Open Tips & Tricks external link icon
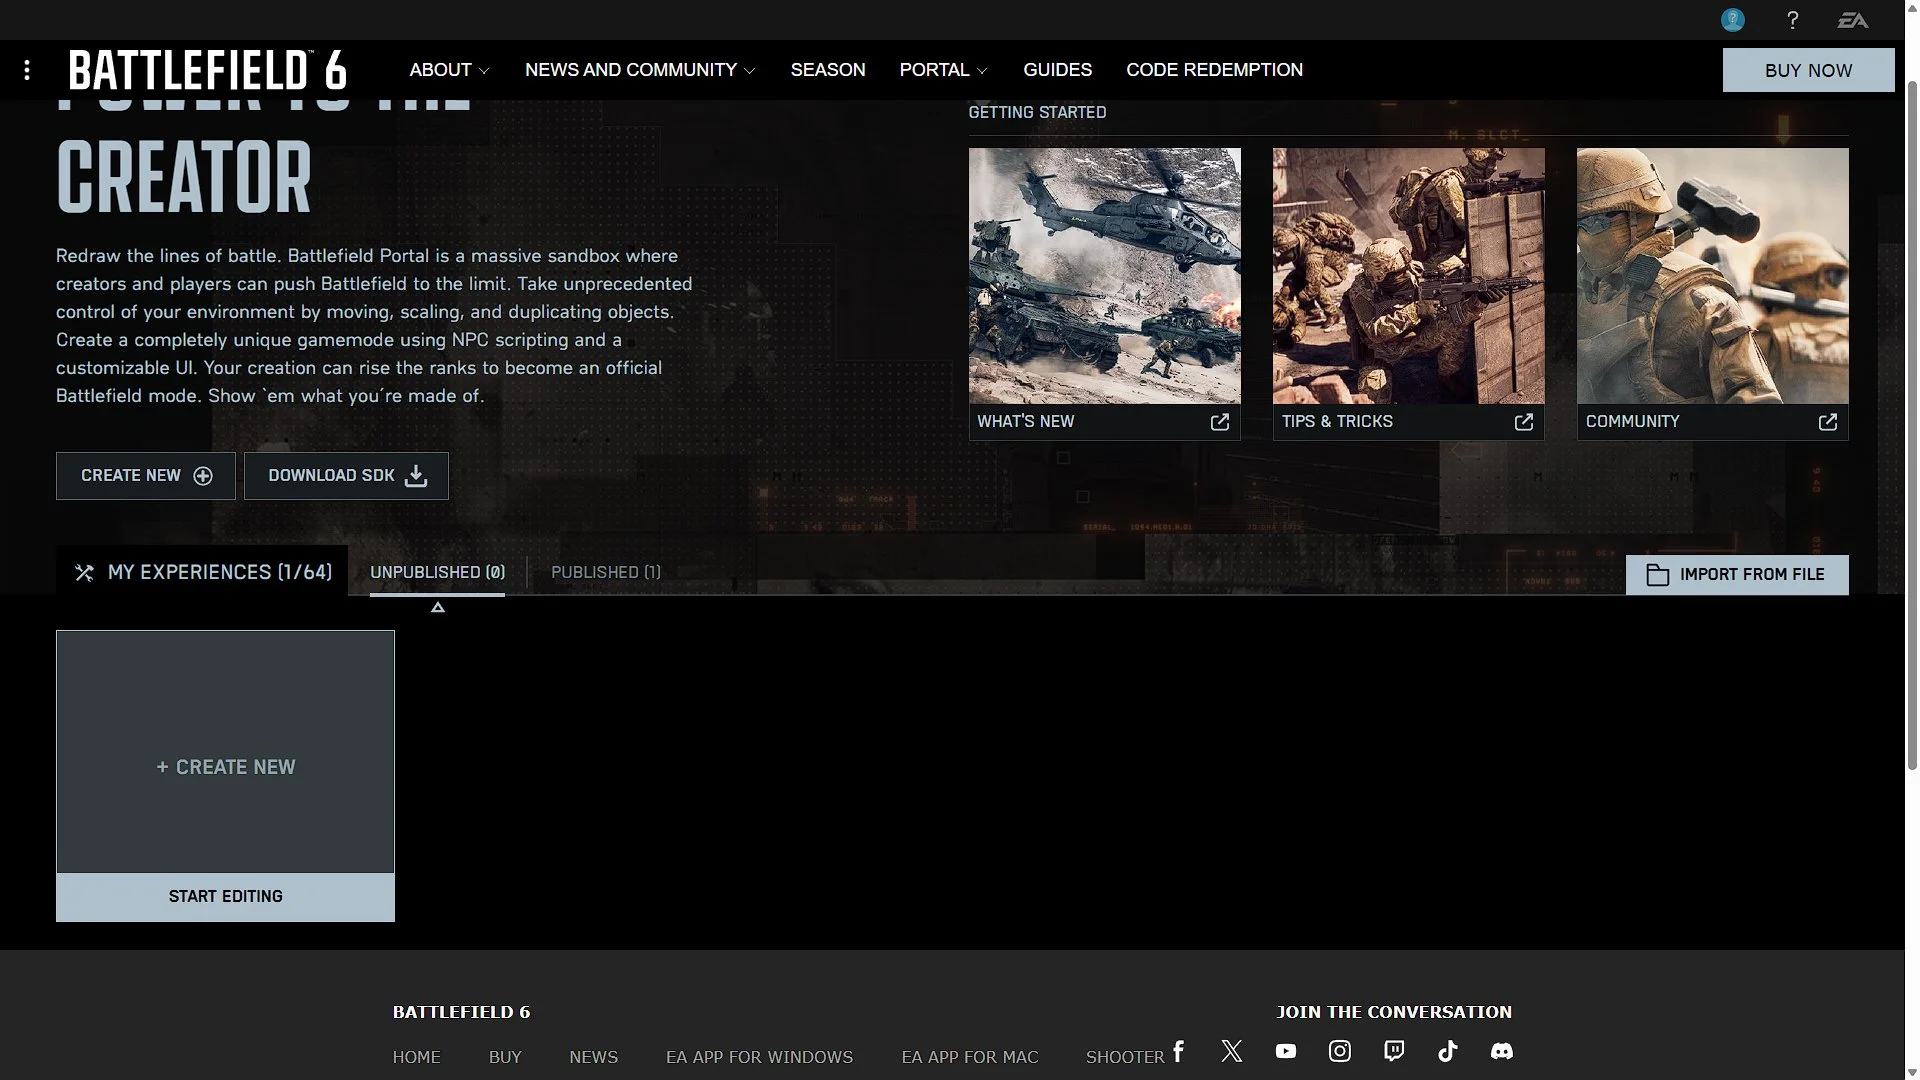This screenshot has width=1920, height=1080. pos(1524,422)
